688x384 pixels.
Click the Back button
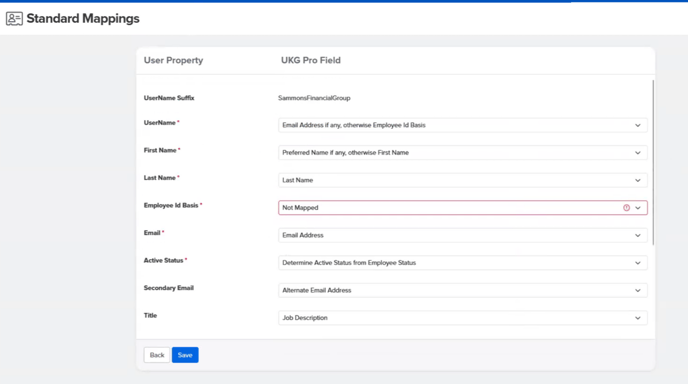(157, 355)
